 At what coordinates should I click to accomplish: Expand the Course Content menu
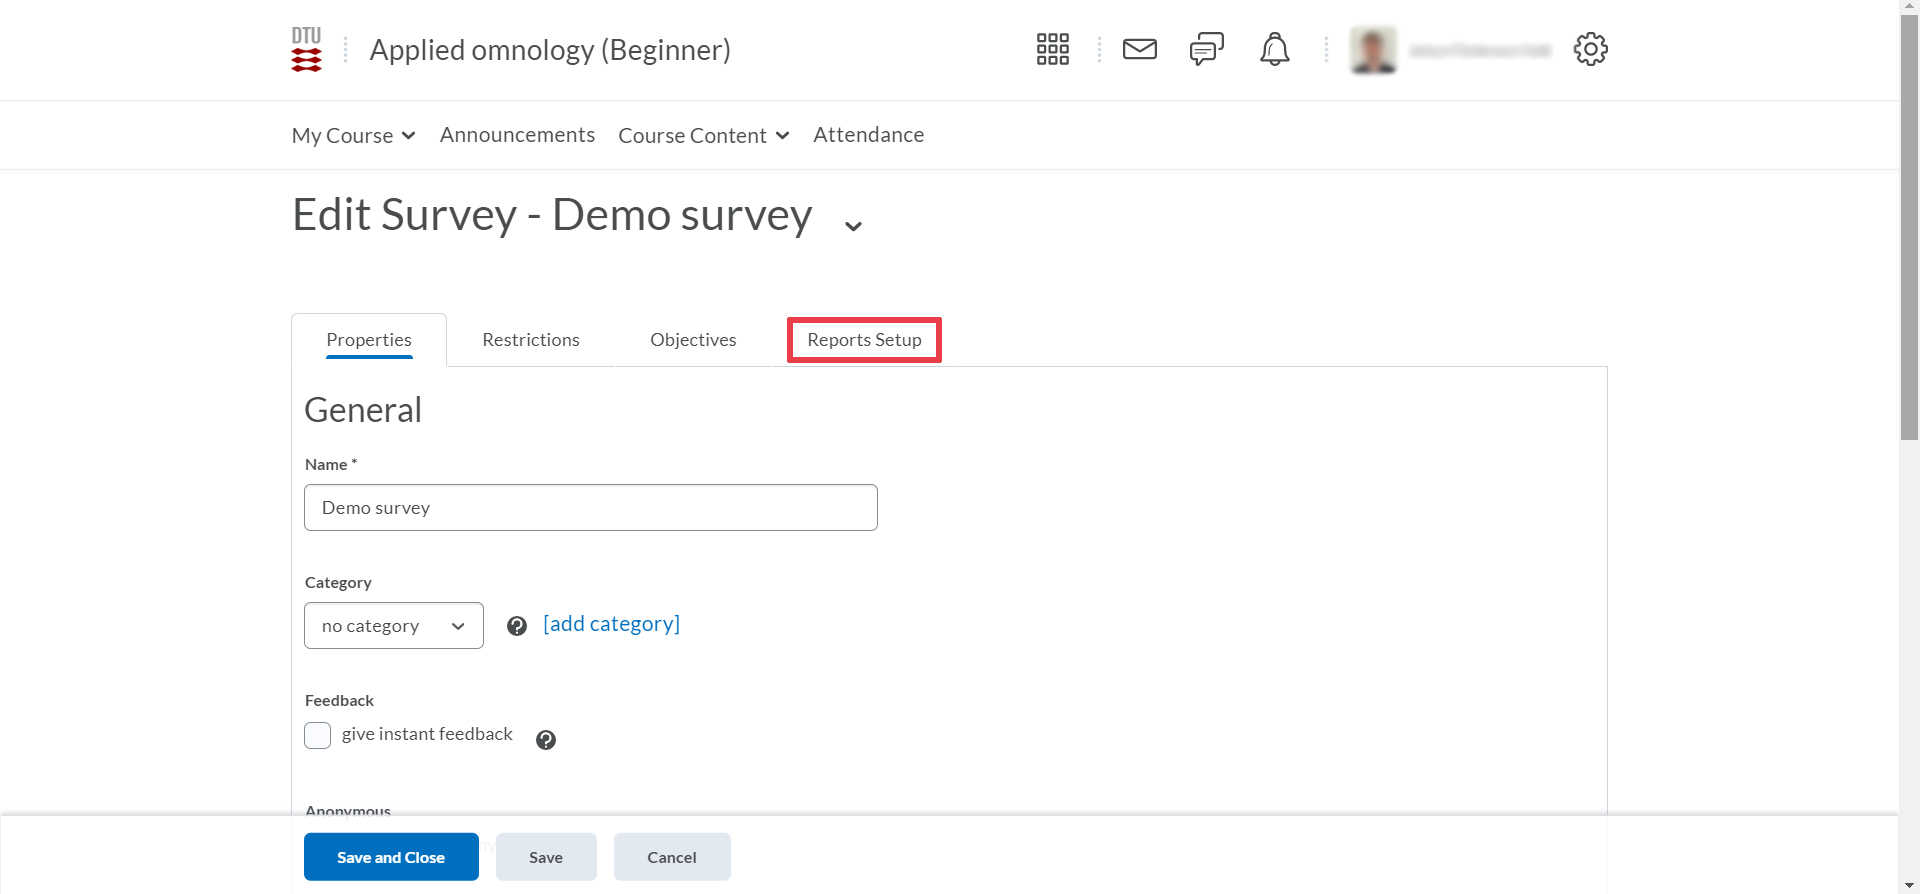(703, 135)
